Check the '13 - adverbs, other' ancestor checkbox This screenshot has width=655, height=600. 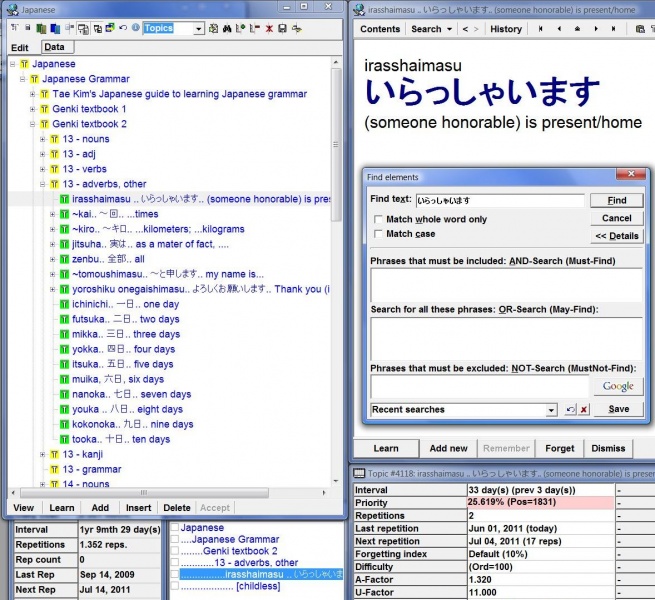175,563
